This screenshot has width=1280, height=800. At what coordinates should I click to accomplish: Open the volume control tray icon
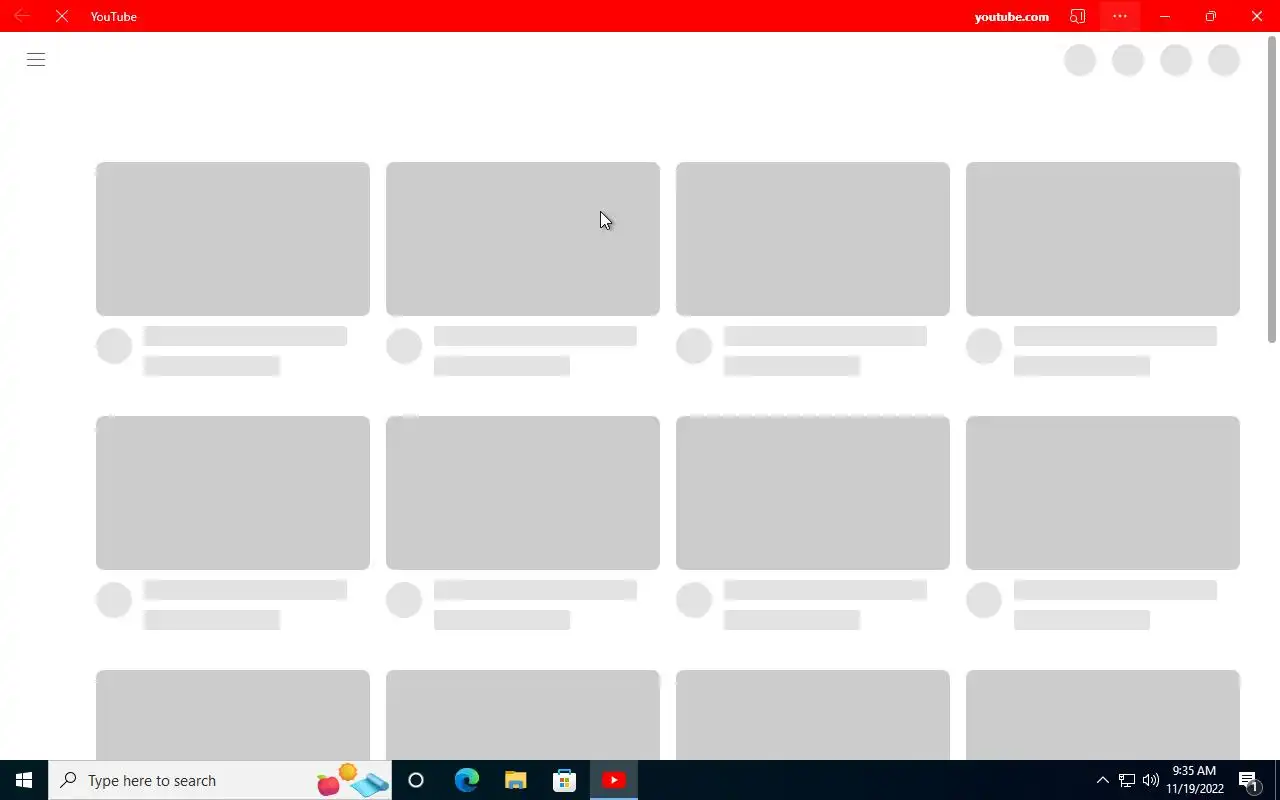tap(1151, 780)
